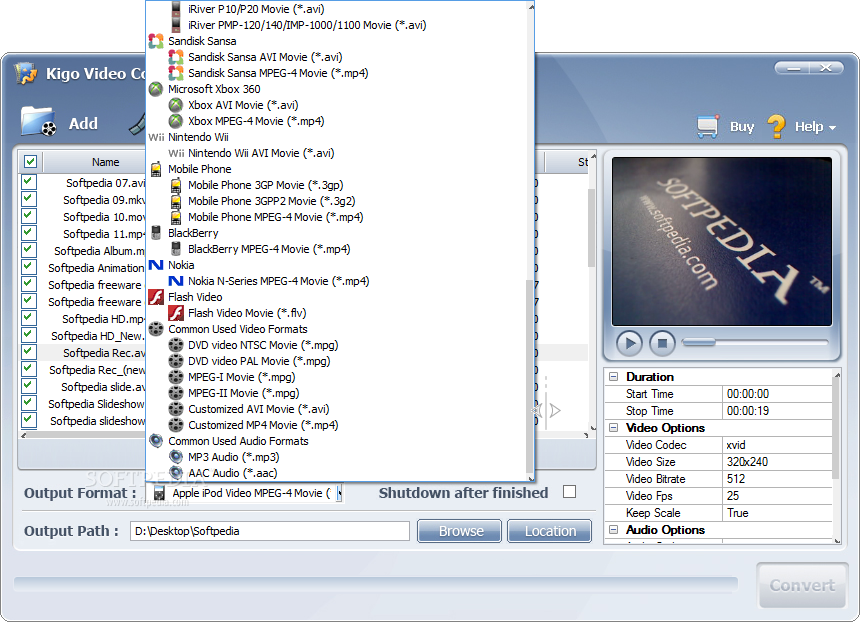Enable Shutdown after finished checkbox
Image resolution: width=860 pixels, height=622 pixels.
coord(569,491)
